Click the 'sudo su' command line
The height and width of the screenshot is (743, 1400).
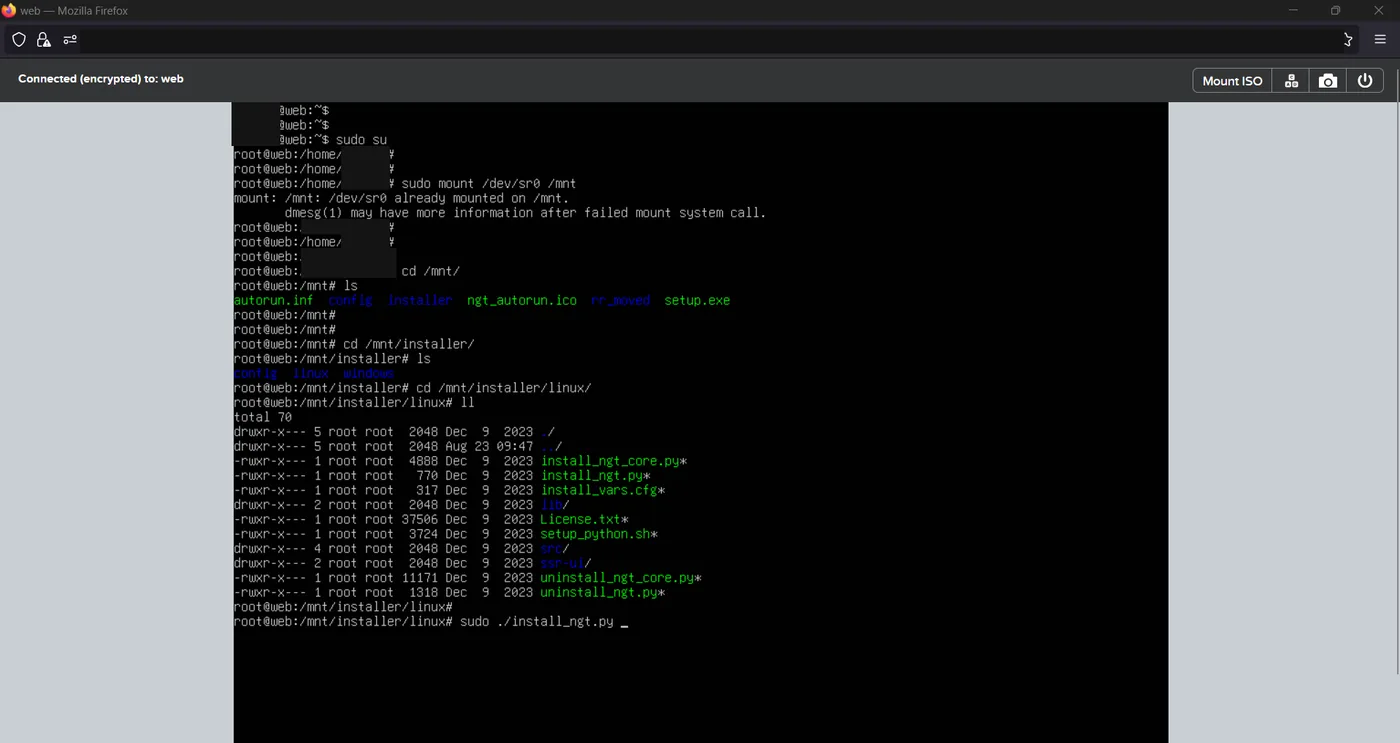(333, 140)
